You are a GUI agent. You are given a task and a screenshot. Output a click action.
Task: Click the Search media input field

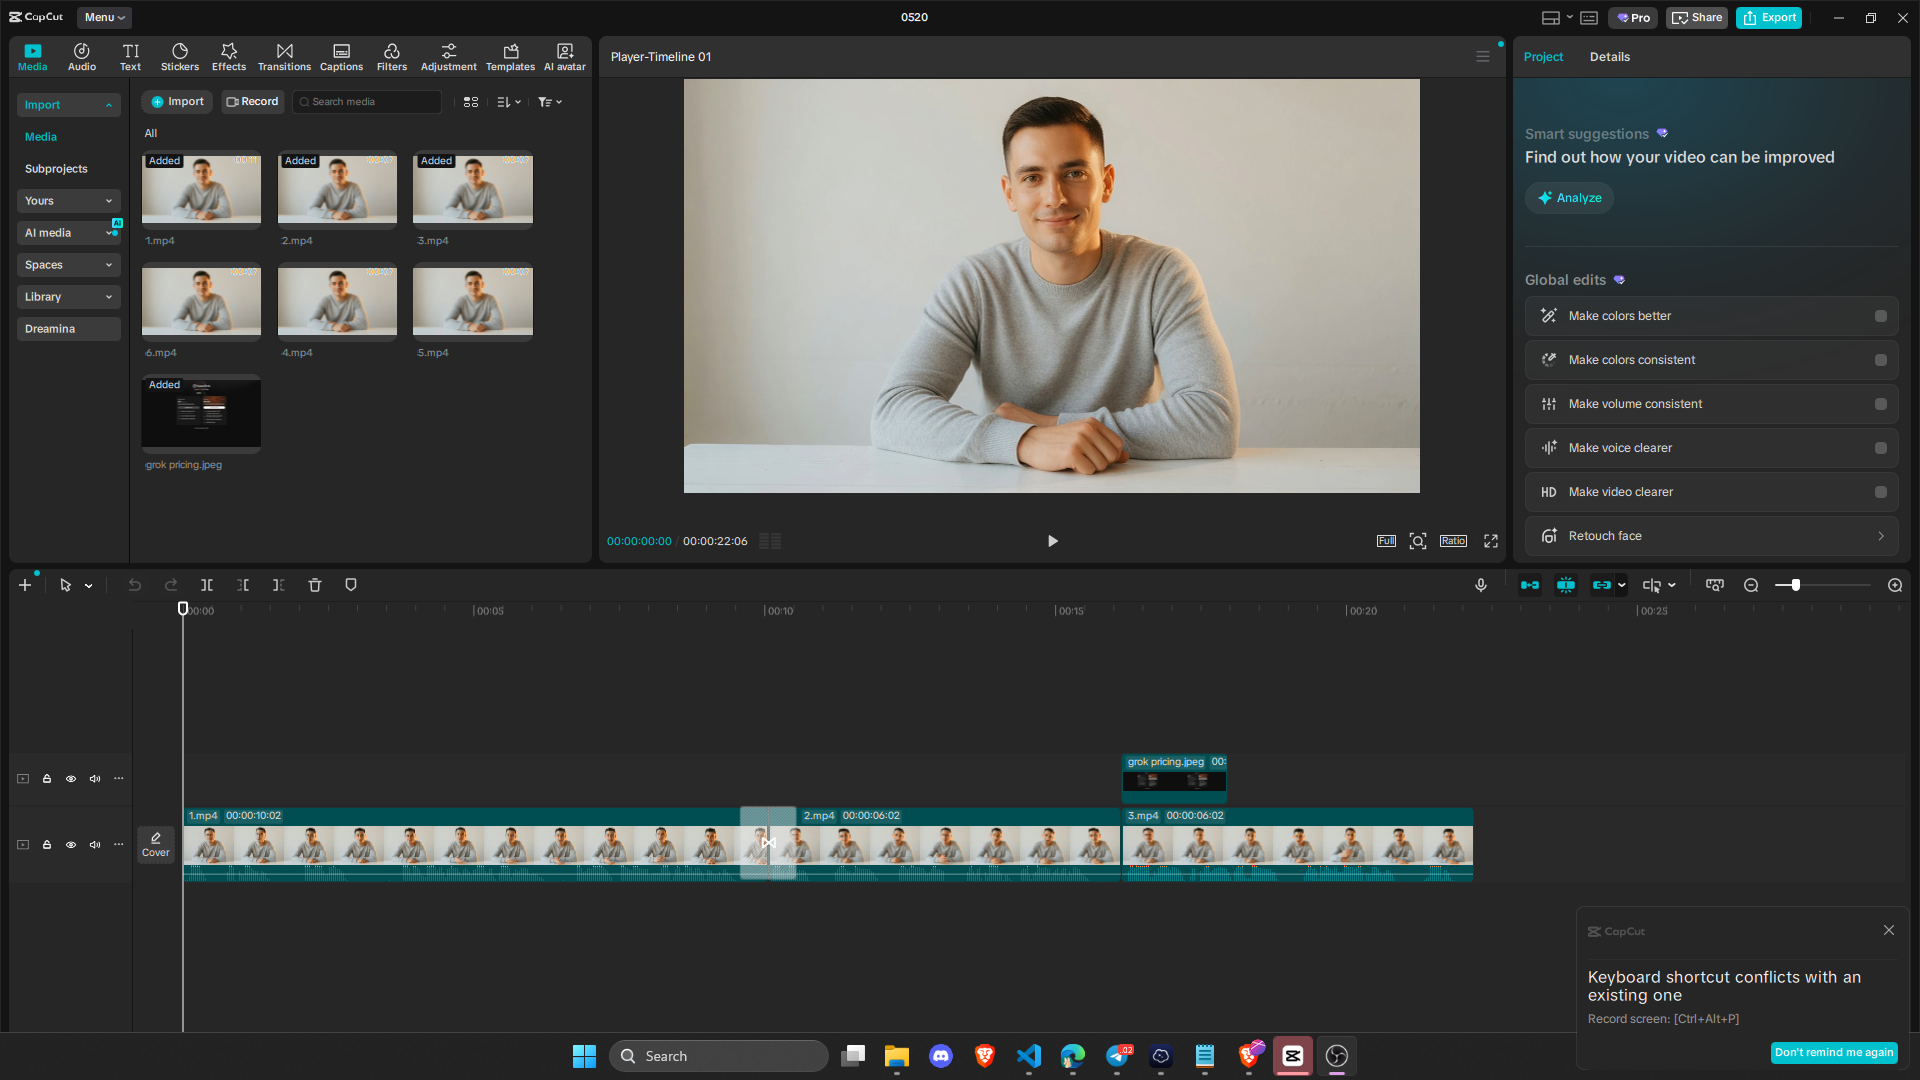coord(367,102)
